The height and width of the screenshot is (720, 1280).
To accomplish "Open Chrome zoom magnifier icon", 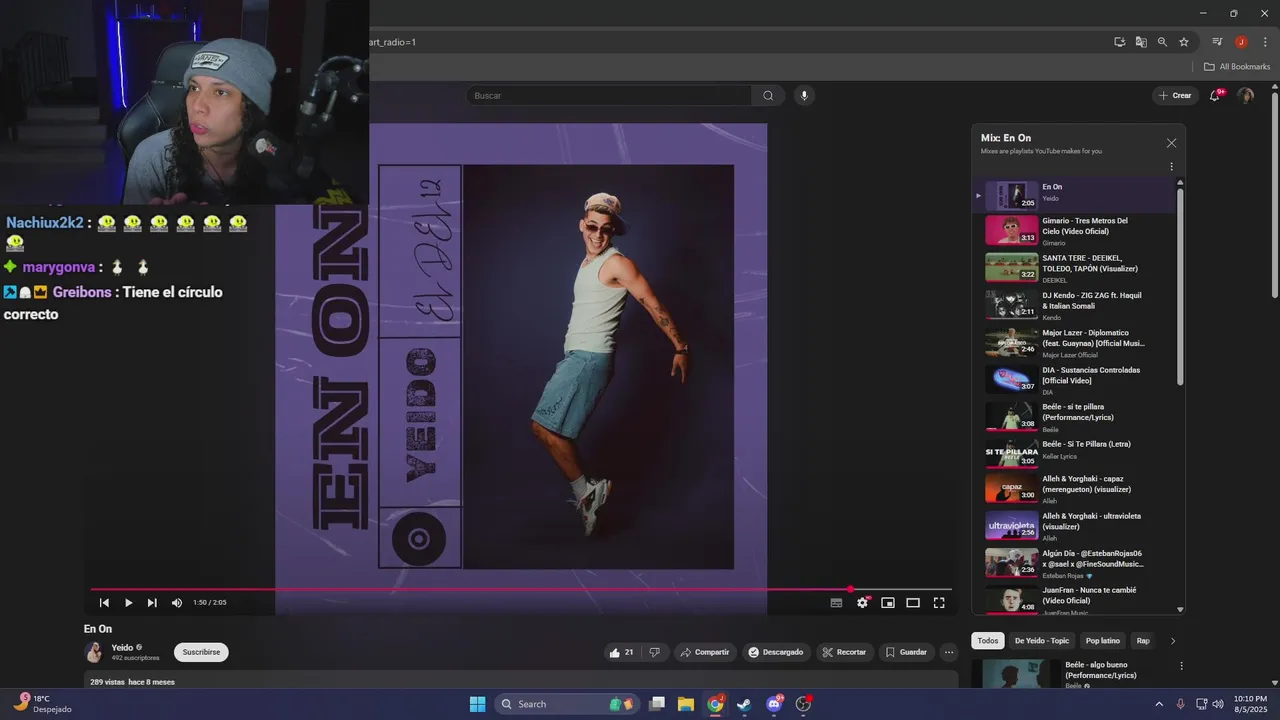I will (x=1162, y=42).
